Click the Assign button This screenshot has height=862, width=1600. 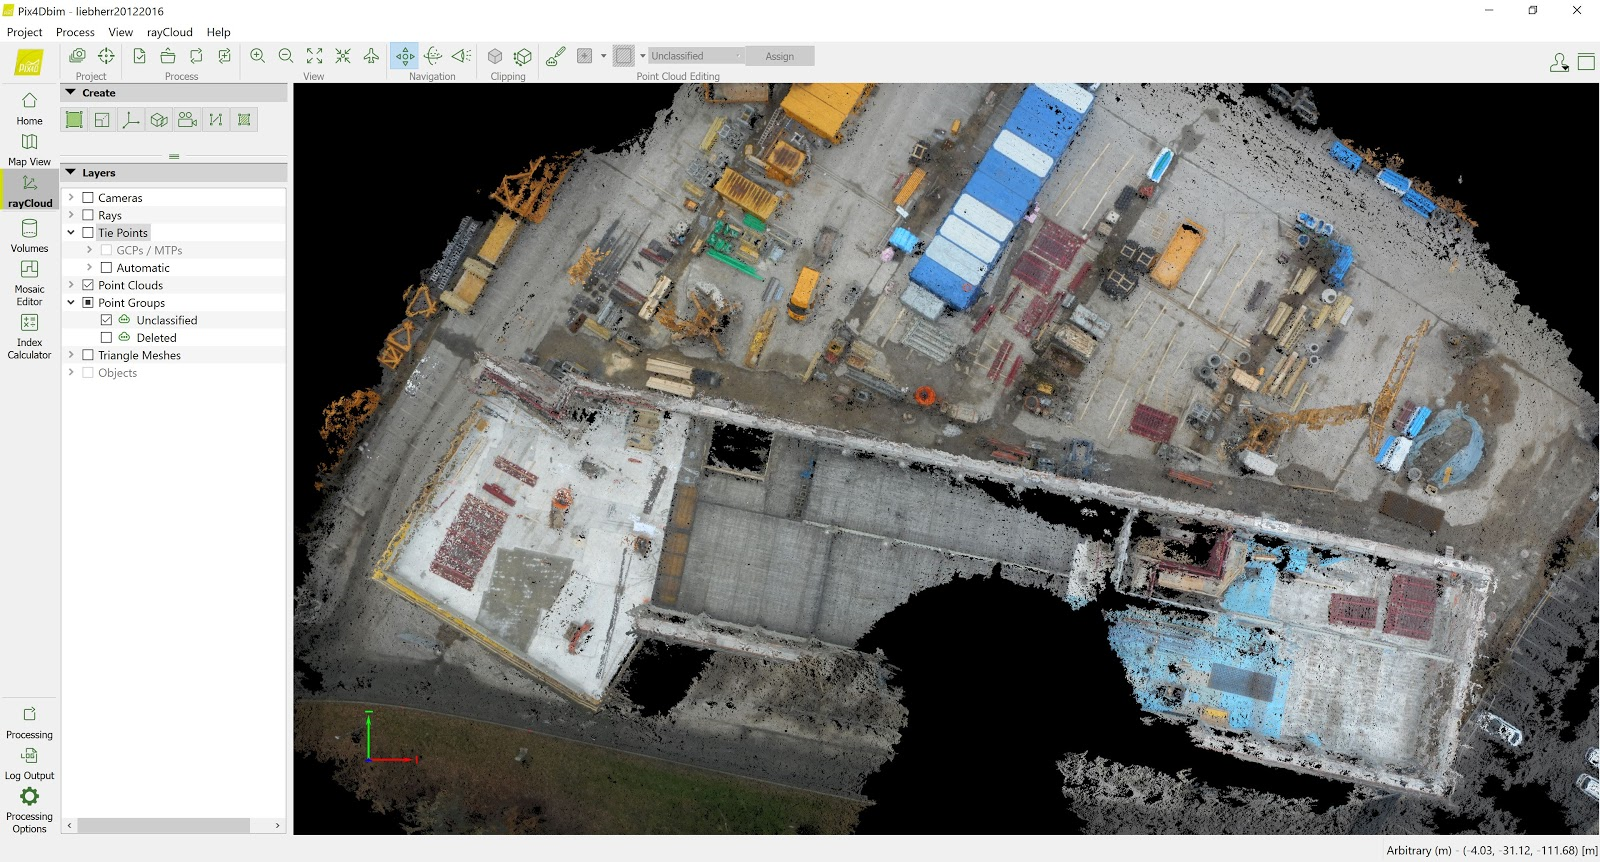[x=780, y=56]
